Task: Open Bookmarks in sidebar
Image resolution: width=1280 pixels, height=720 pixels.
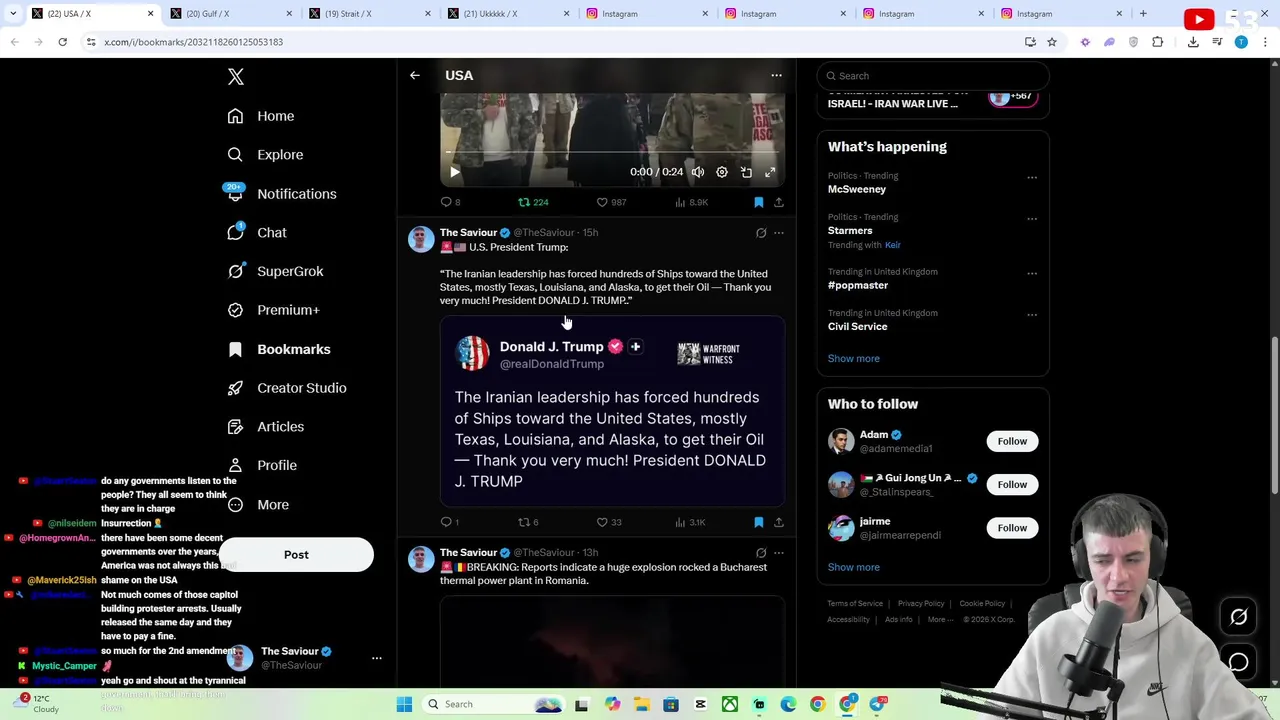Action: click(x=278, y=349)
